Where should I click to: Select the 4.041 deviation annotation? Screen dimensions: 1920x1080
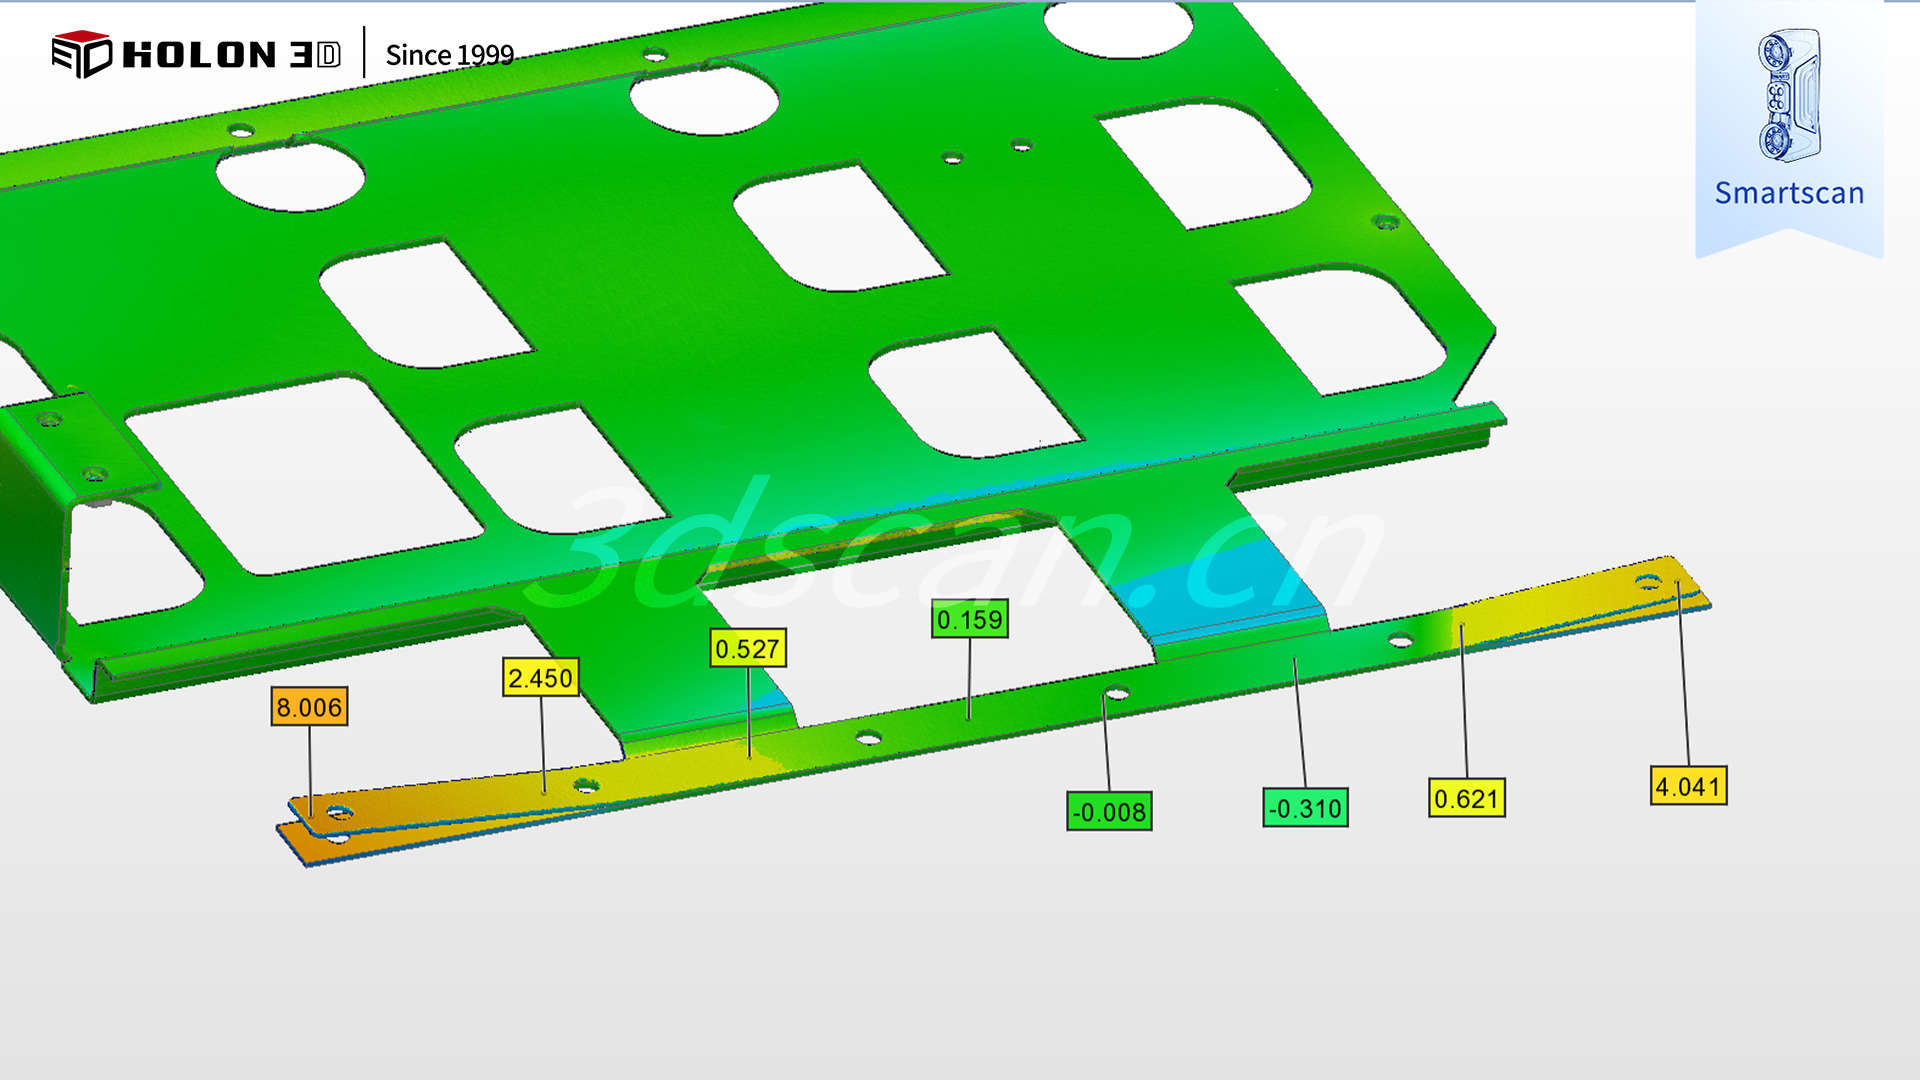pos(1688,787)
